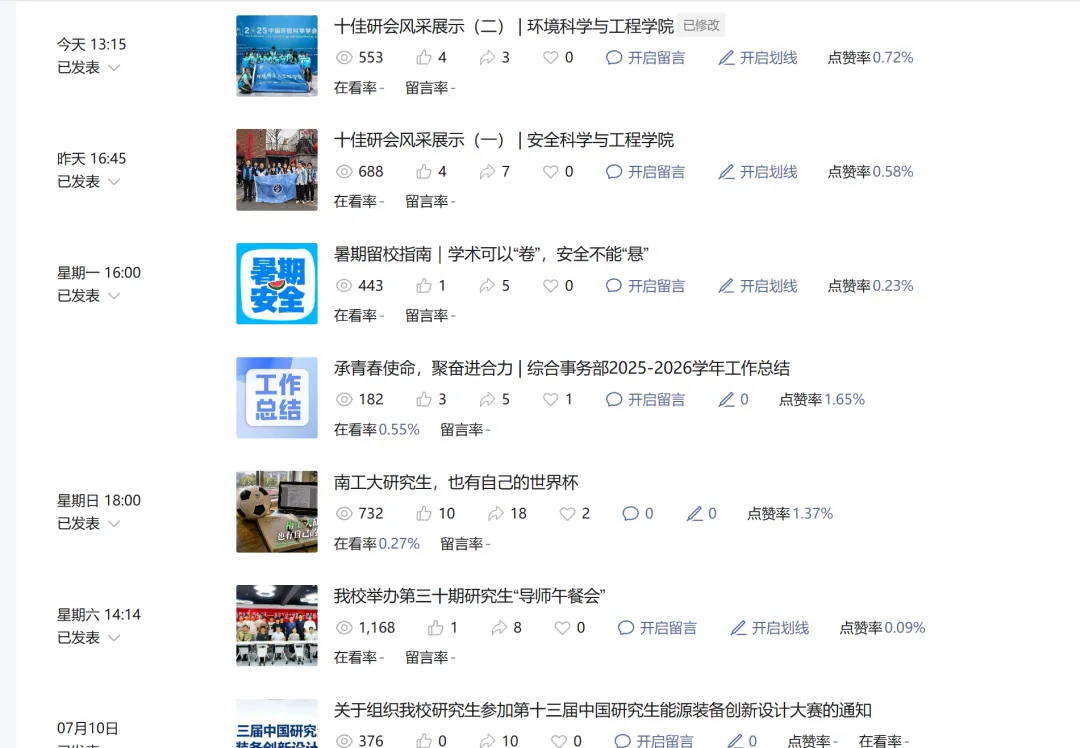Click views eye icon showing 1,168
Screen dimensions: 1080x748
point(344,628)
